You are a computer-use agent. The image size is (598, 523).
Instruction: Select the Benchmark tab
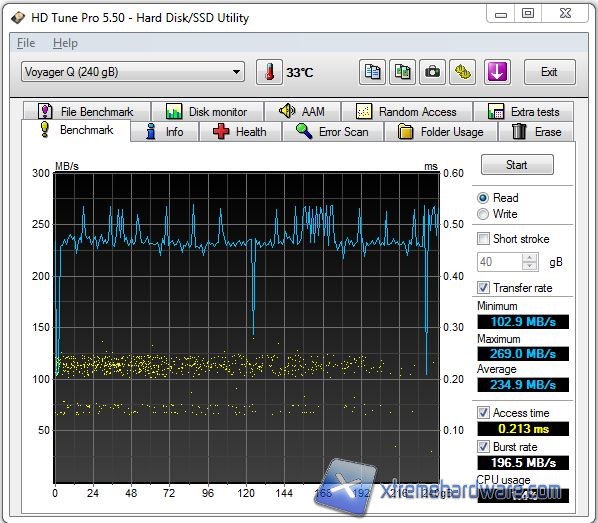[x=76, y=130]
